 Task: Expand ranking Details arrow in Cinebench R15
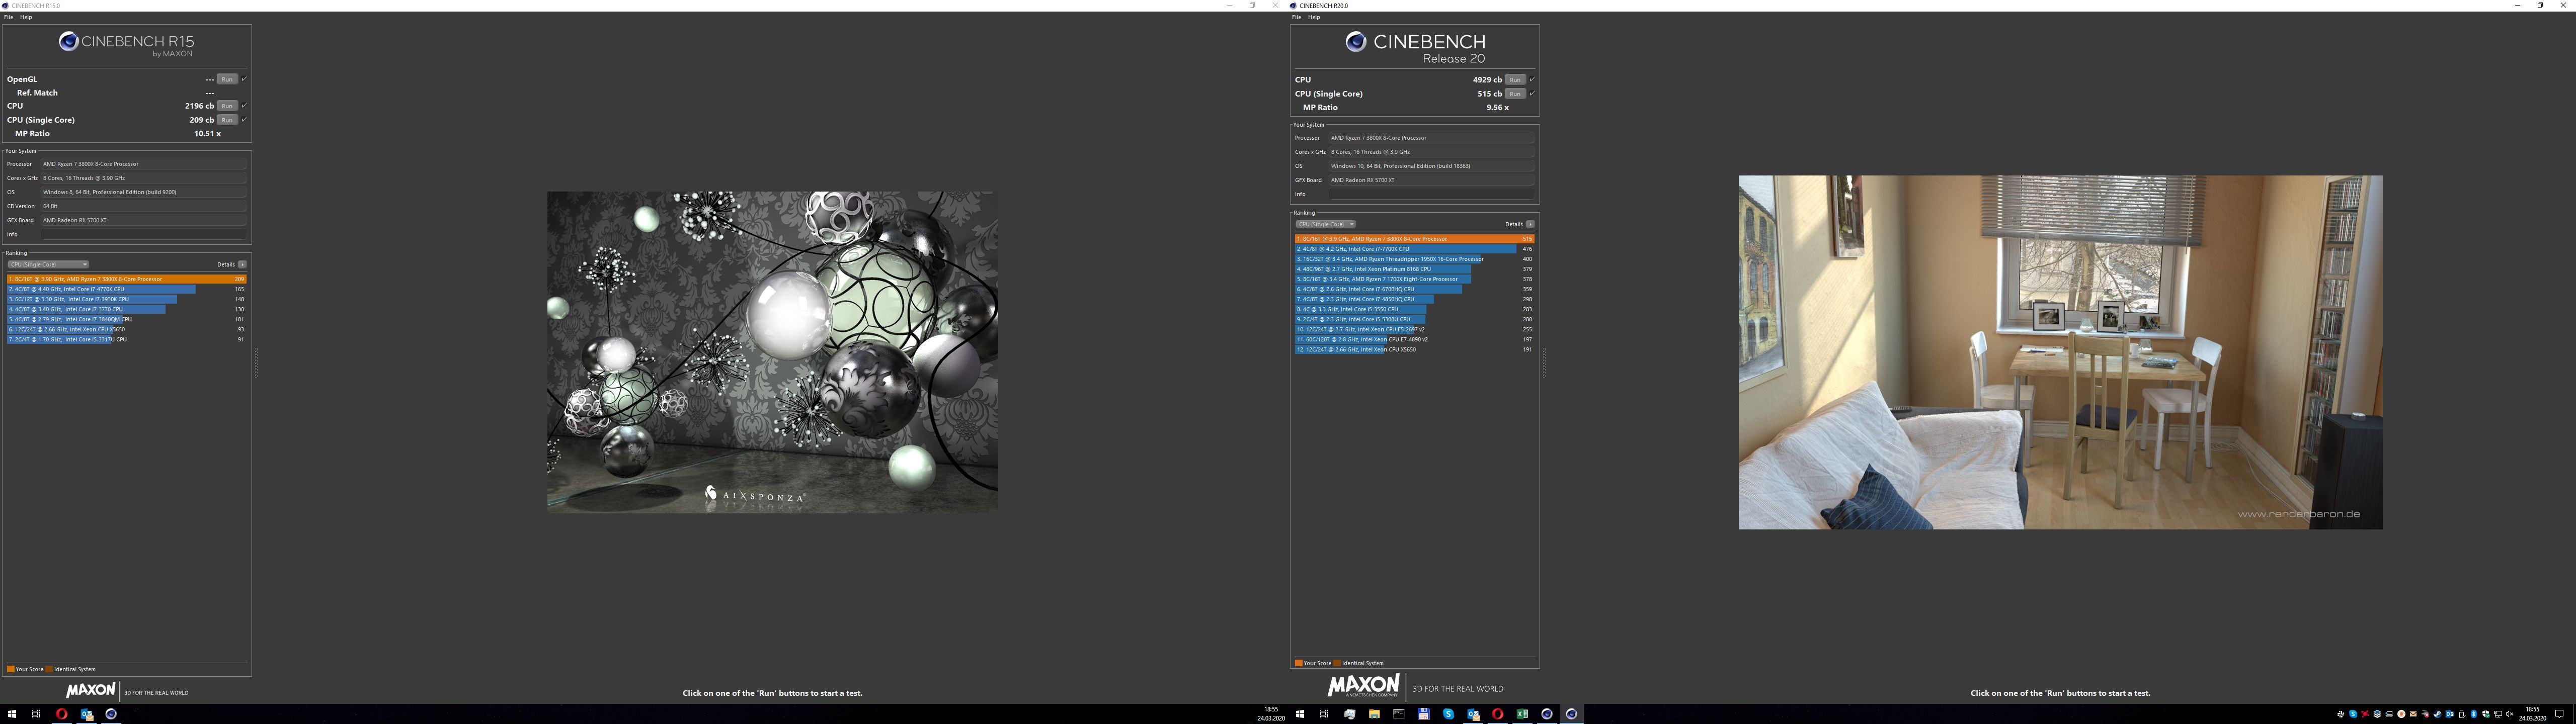(x=242, y=265)
